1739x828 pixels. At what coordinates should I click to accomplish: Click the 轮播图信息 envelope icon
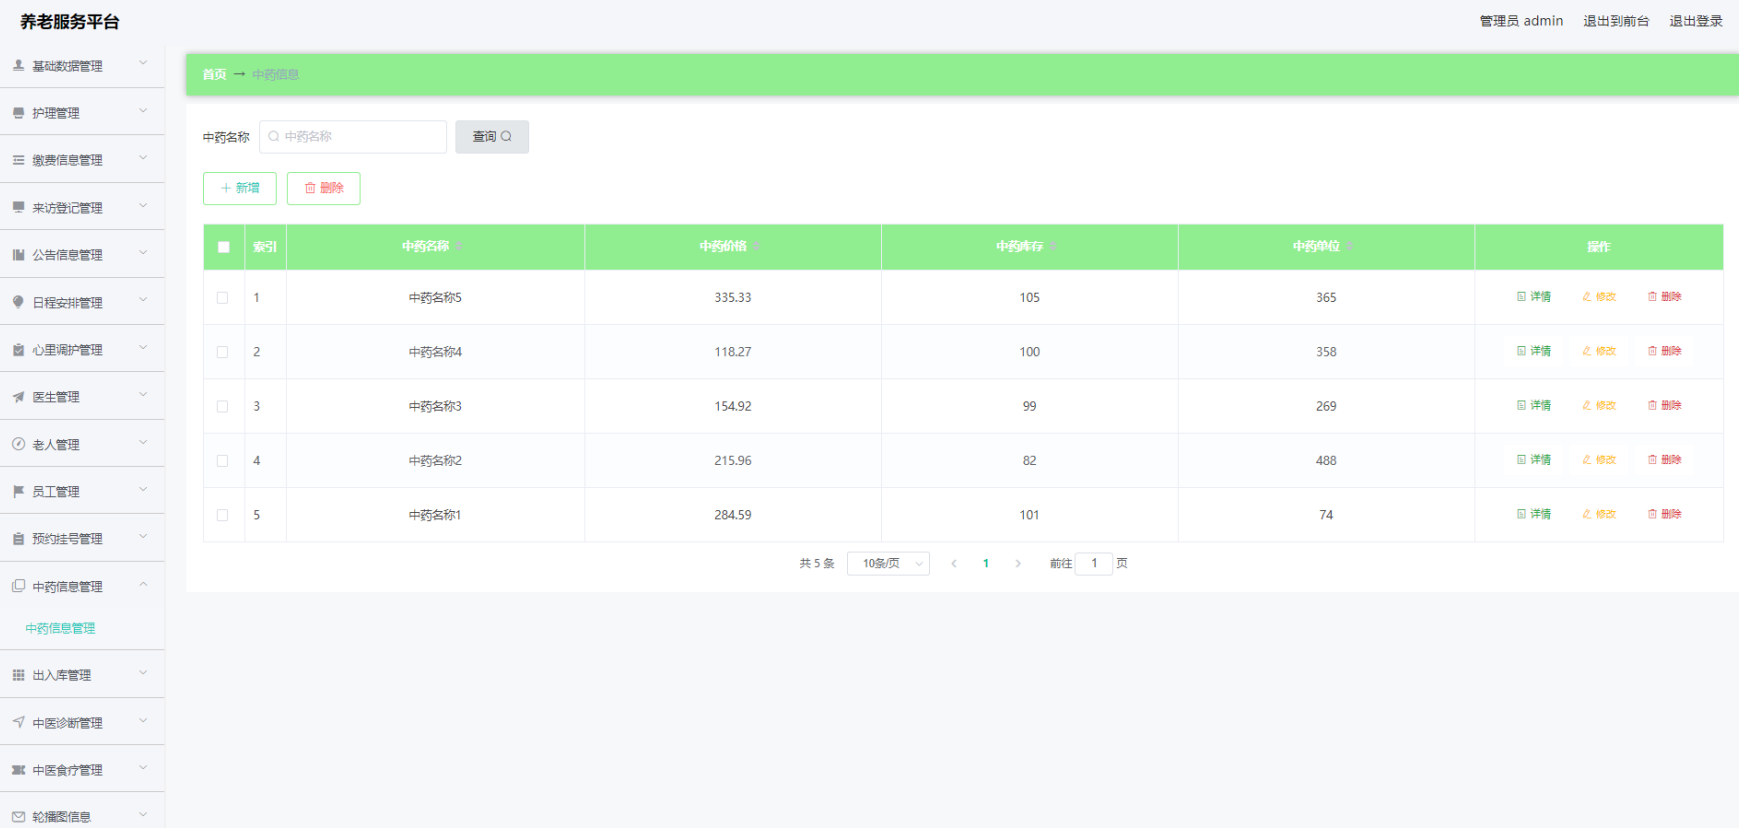(18, 817)
